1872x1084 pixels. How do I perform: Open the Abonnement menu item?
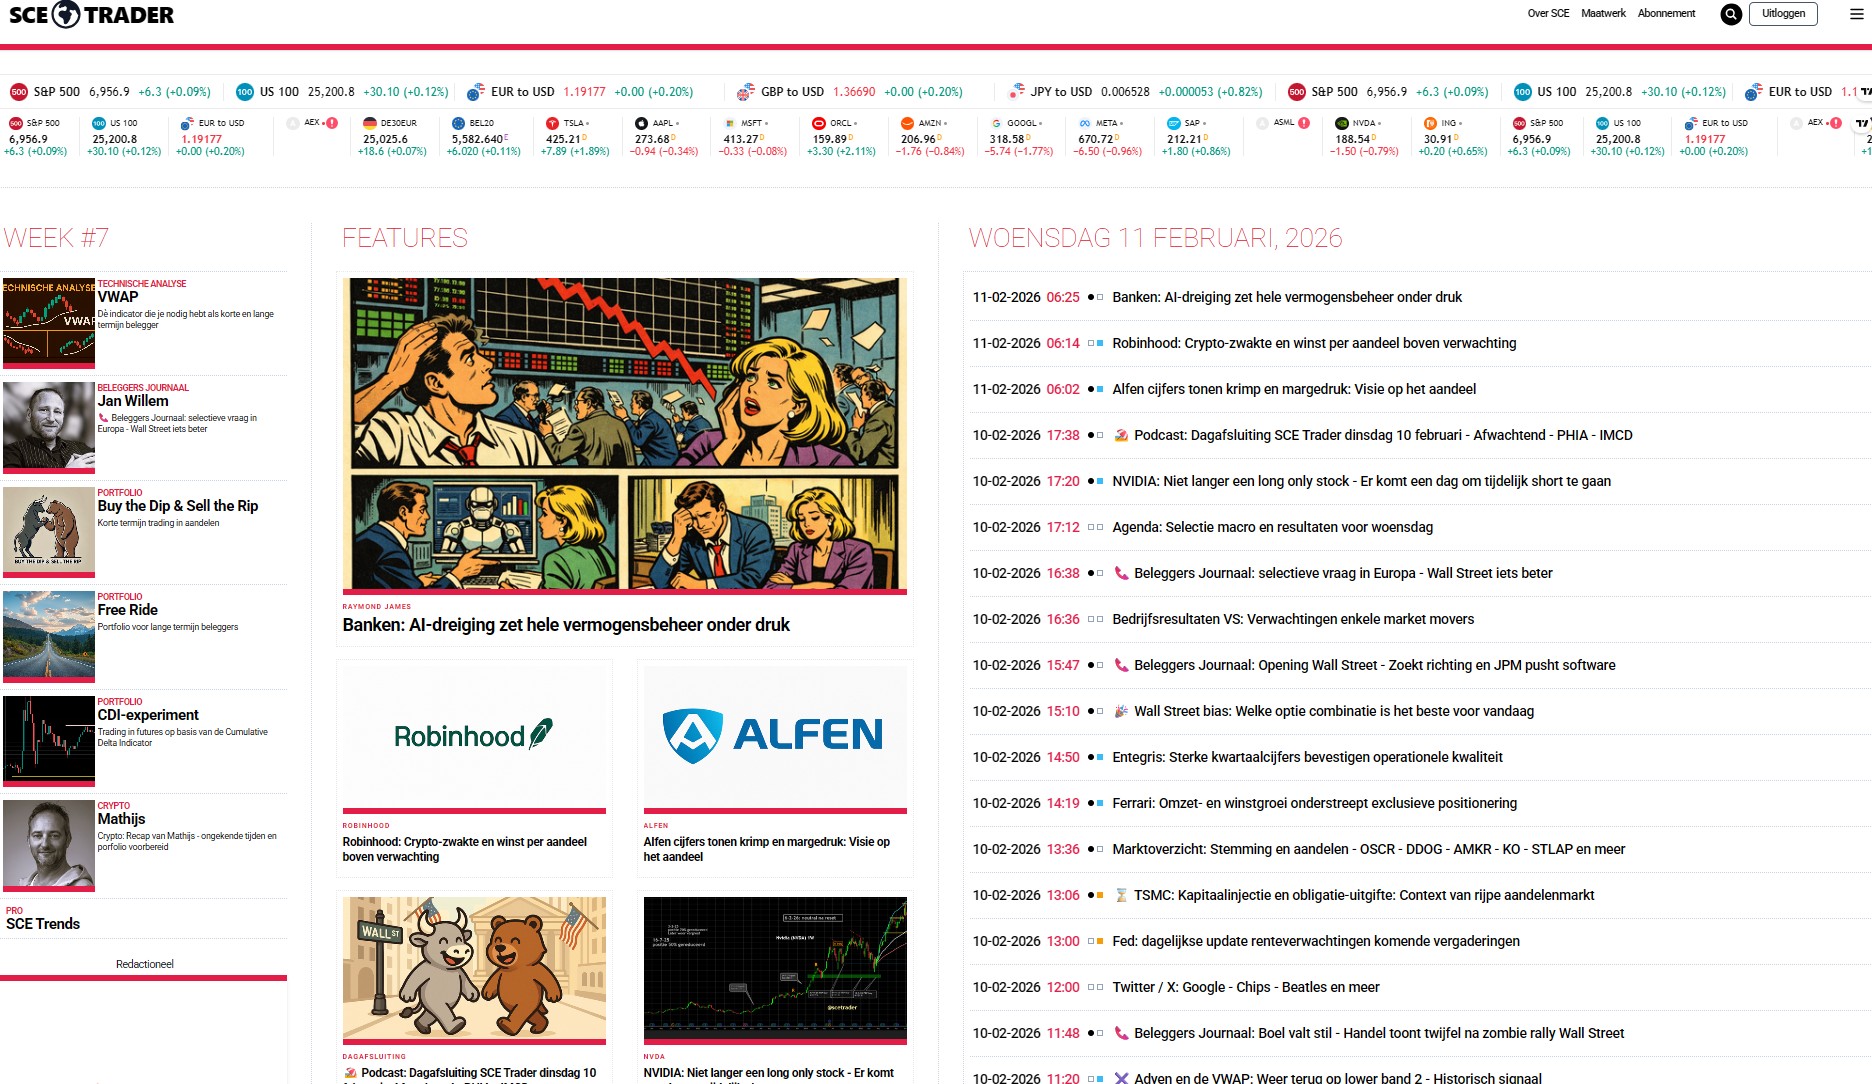(x=1666, y=13)
